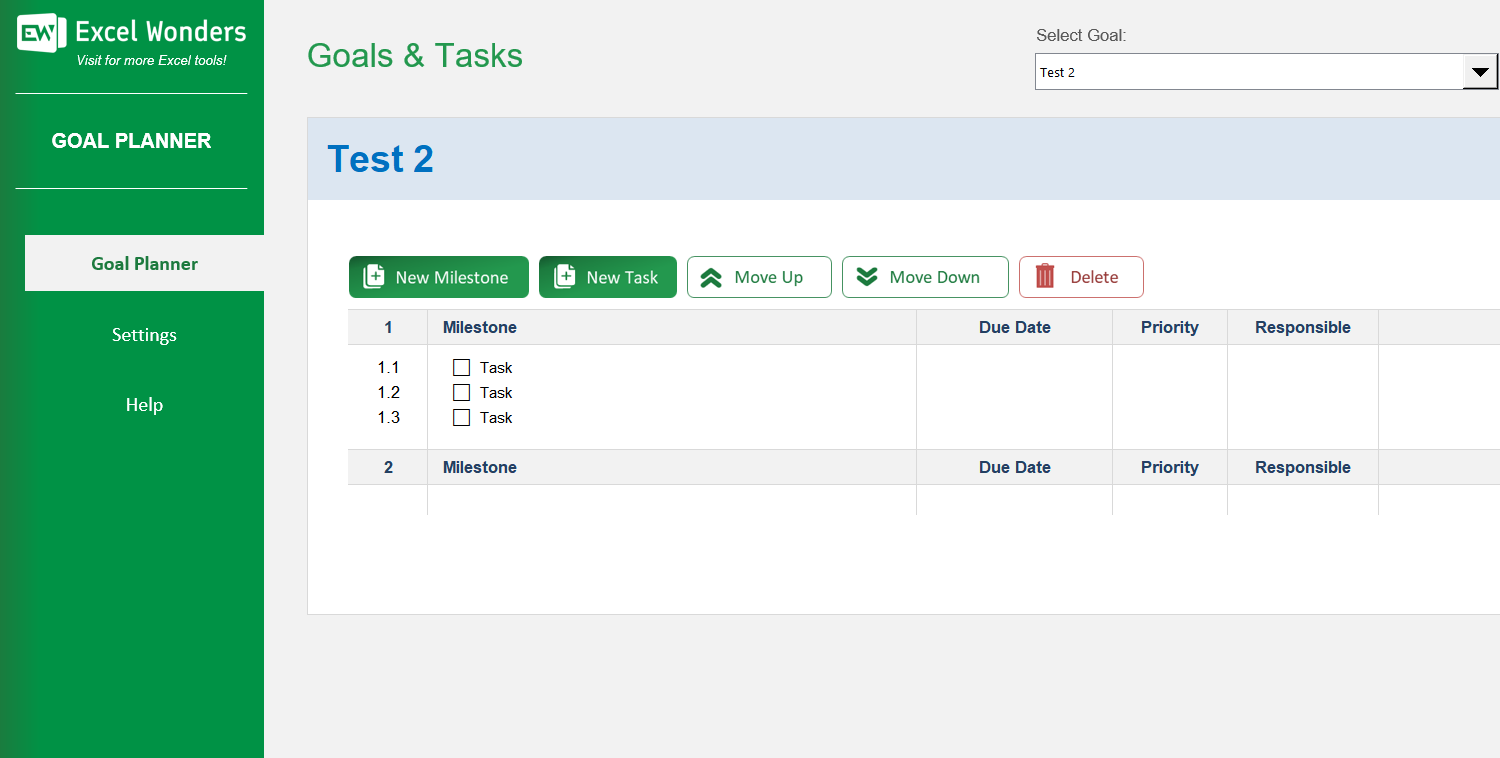Screen dimensions: 1500x758
Task: Expand milestone row 2 header
Action: coord(479,467)
